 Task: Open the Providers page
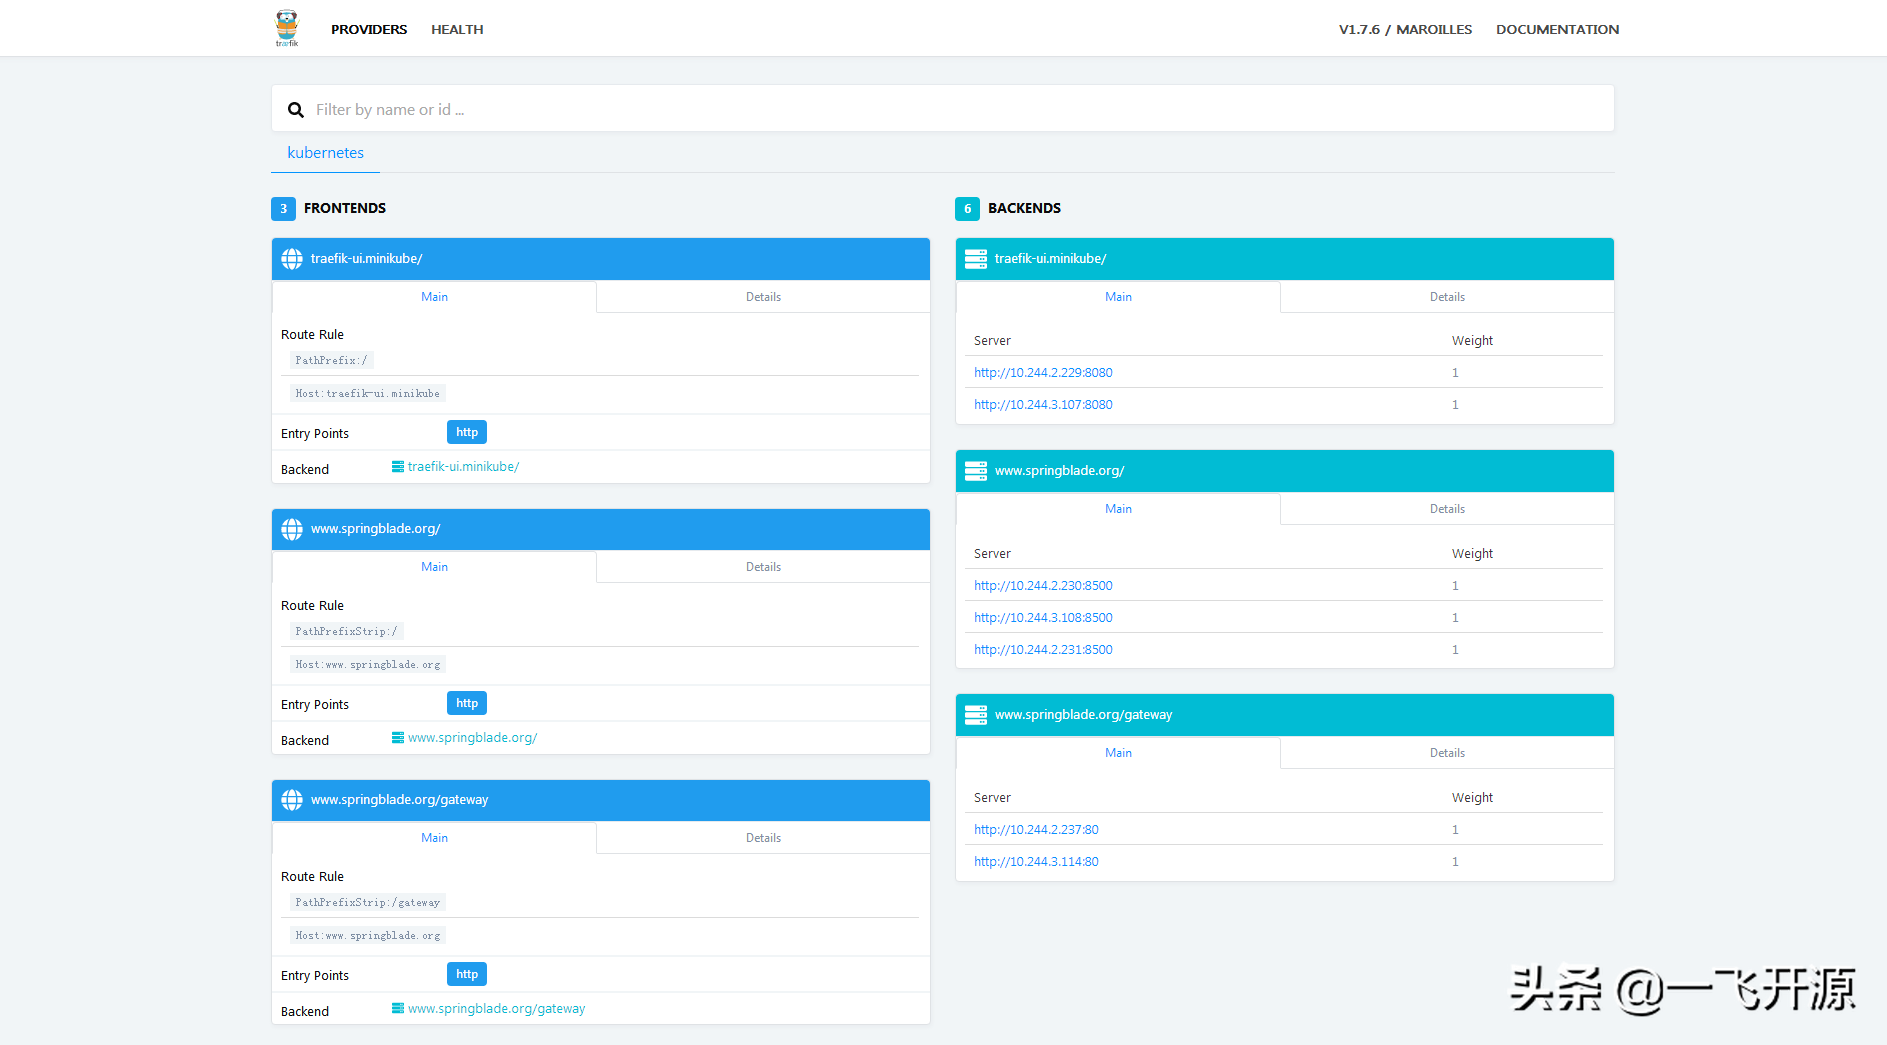pyautogui.click(x=369, y=29)
